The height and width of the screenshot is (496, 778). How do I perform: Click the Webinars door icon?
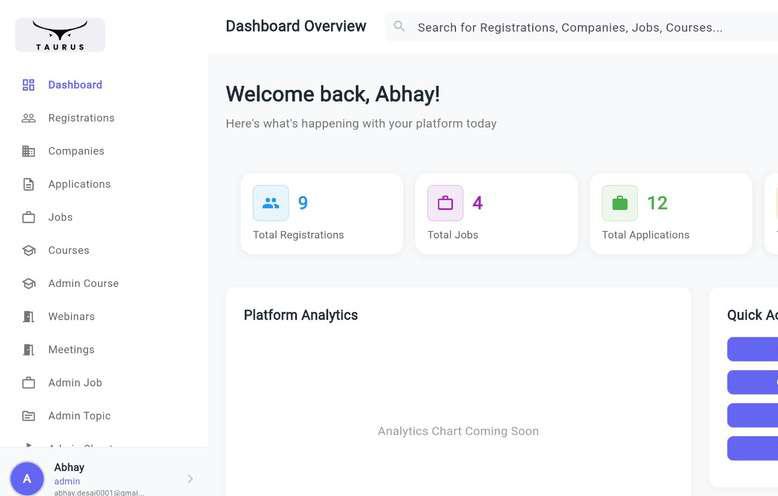click(28, 316)
